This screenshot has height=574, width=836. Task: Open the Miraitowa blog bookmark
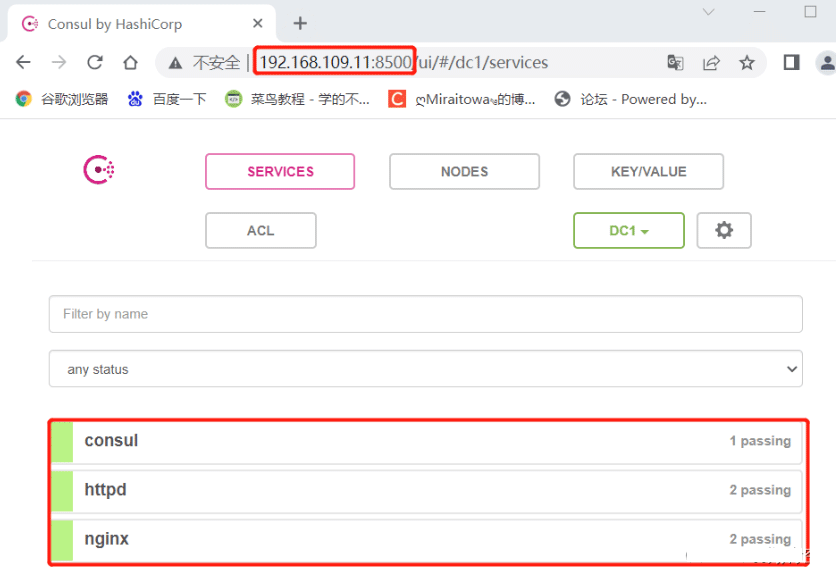coord(462,99)
